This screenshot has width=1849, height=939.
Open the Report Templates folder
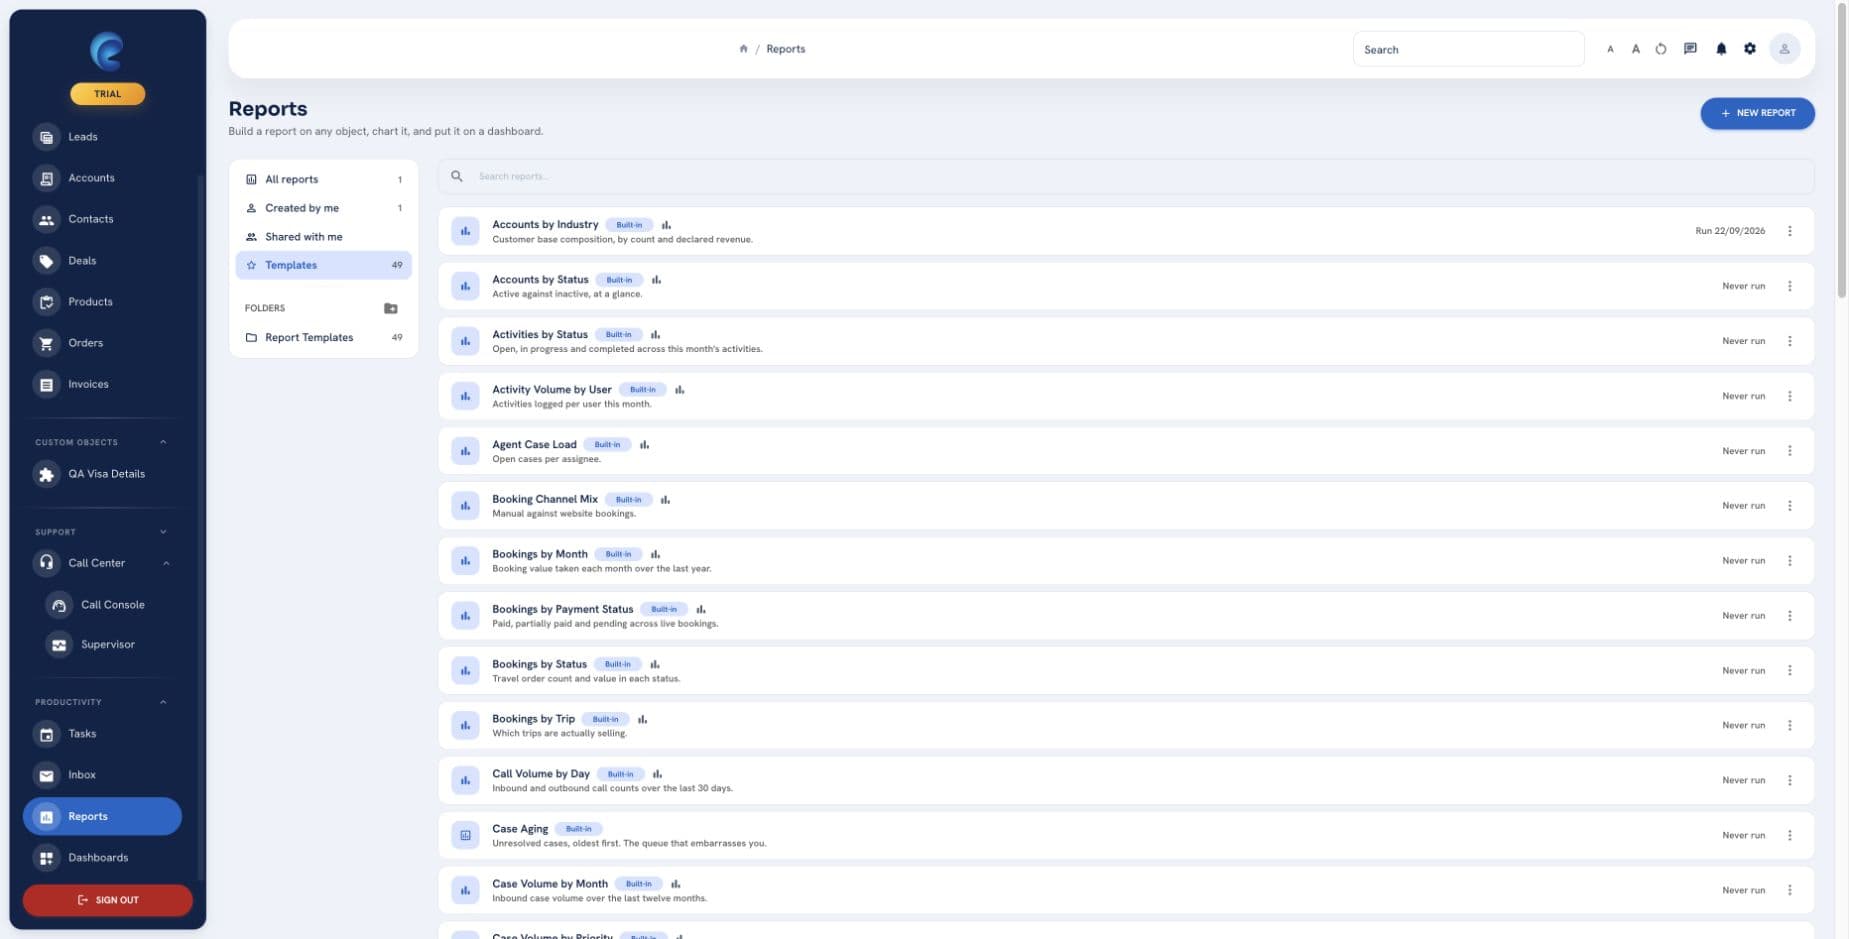pos(324,338)
